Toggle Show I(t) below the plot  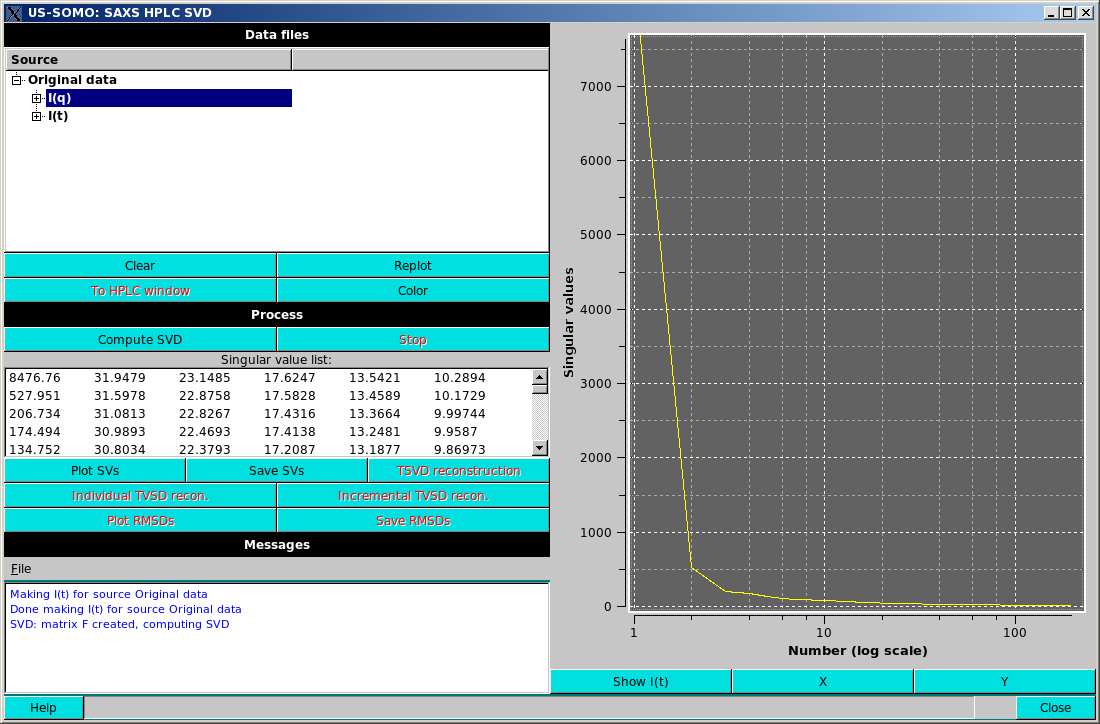click(640, 681)
